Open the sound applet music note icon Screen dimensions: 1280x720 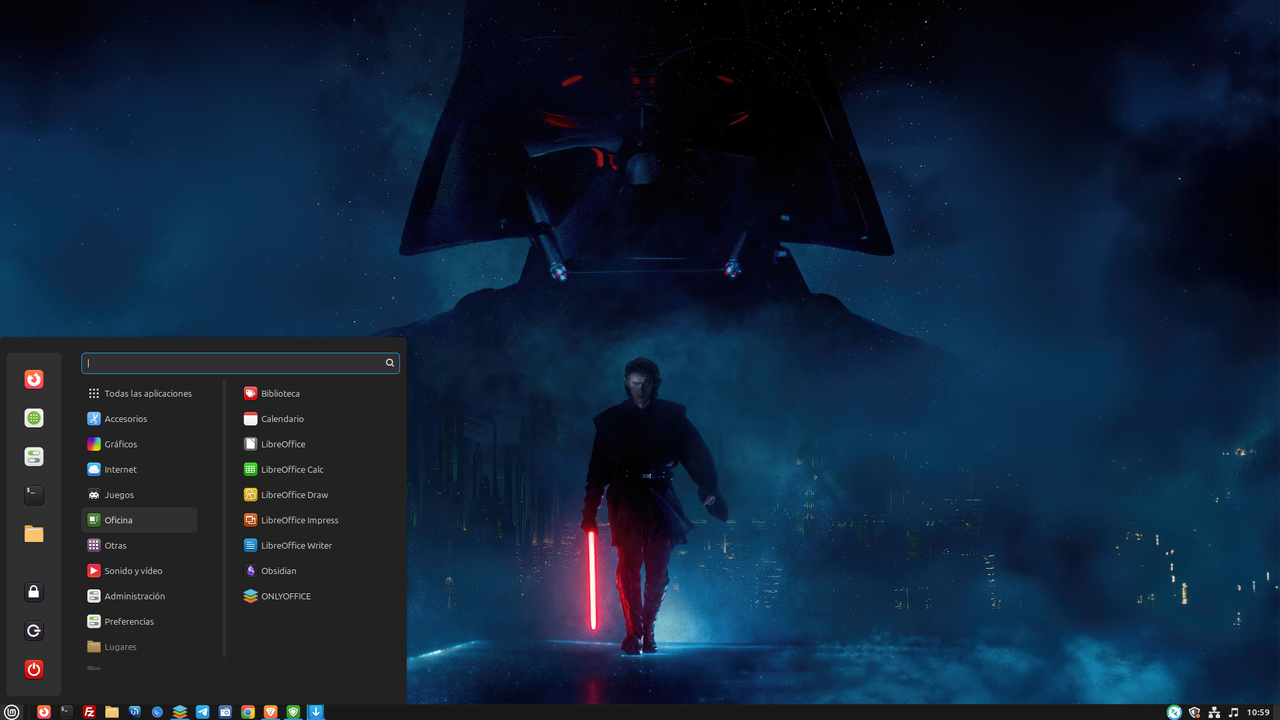(1233, 712)
